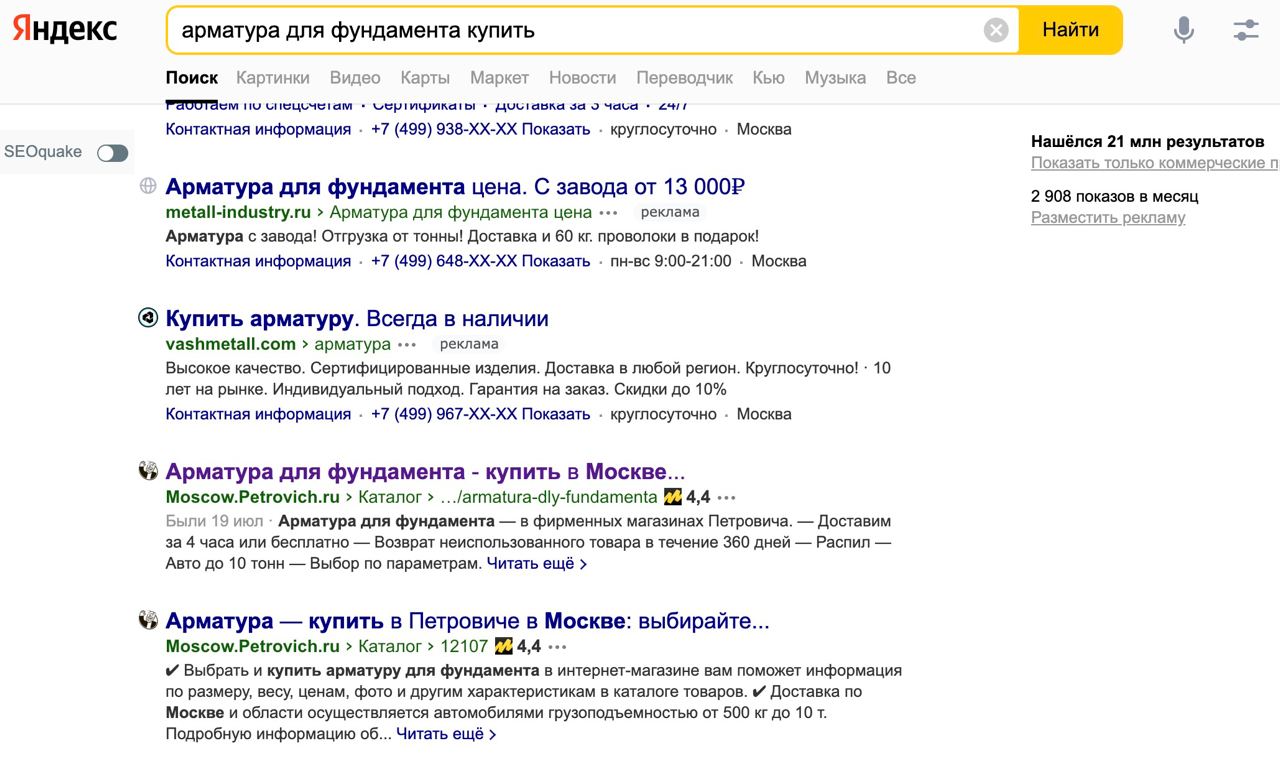Open the Кью tab
1280x763 pixels.
pyautogui.click(x=768, y=77)
